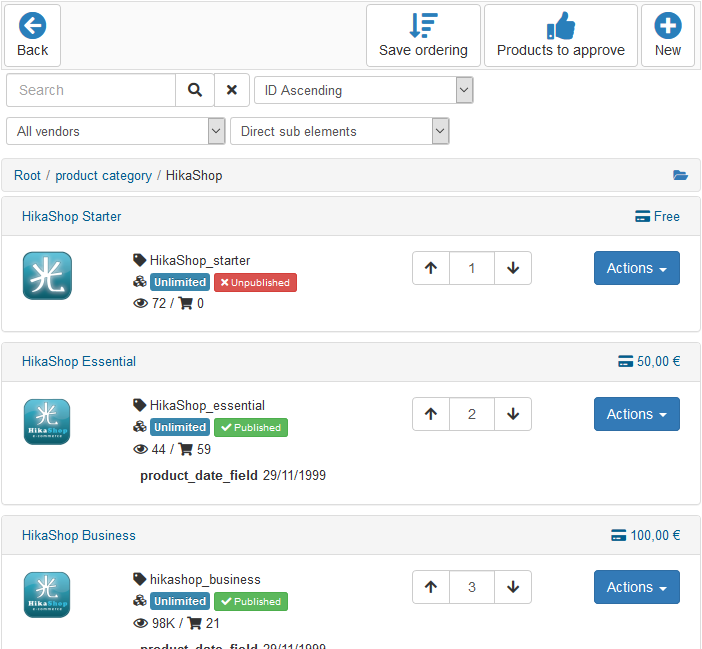The width and height of the screenshot is (702, 649).
Task: Open the ID Ascending sort dropdown
Action: (364, 90)
